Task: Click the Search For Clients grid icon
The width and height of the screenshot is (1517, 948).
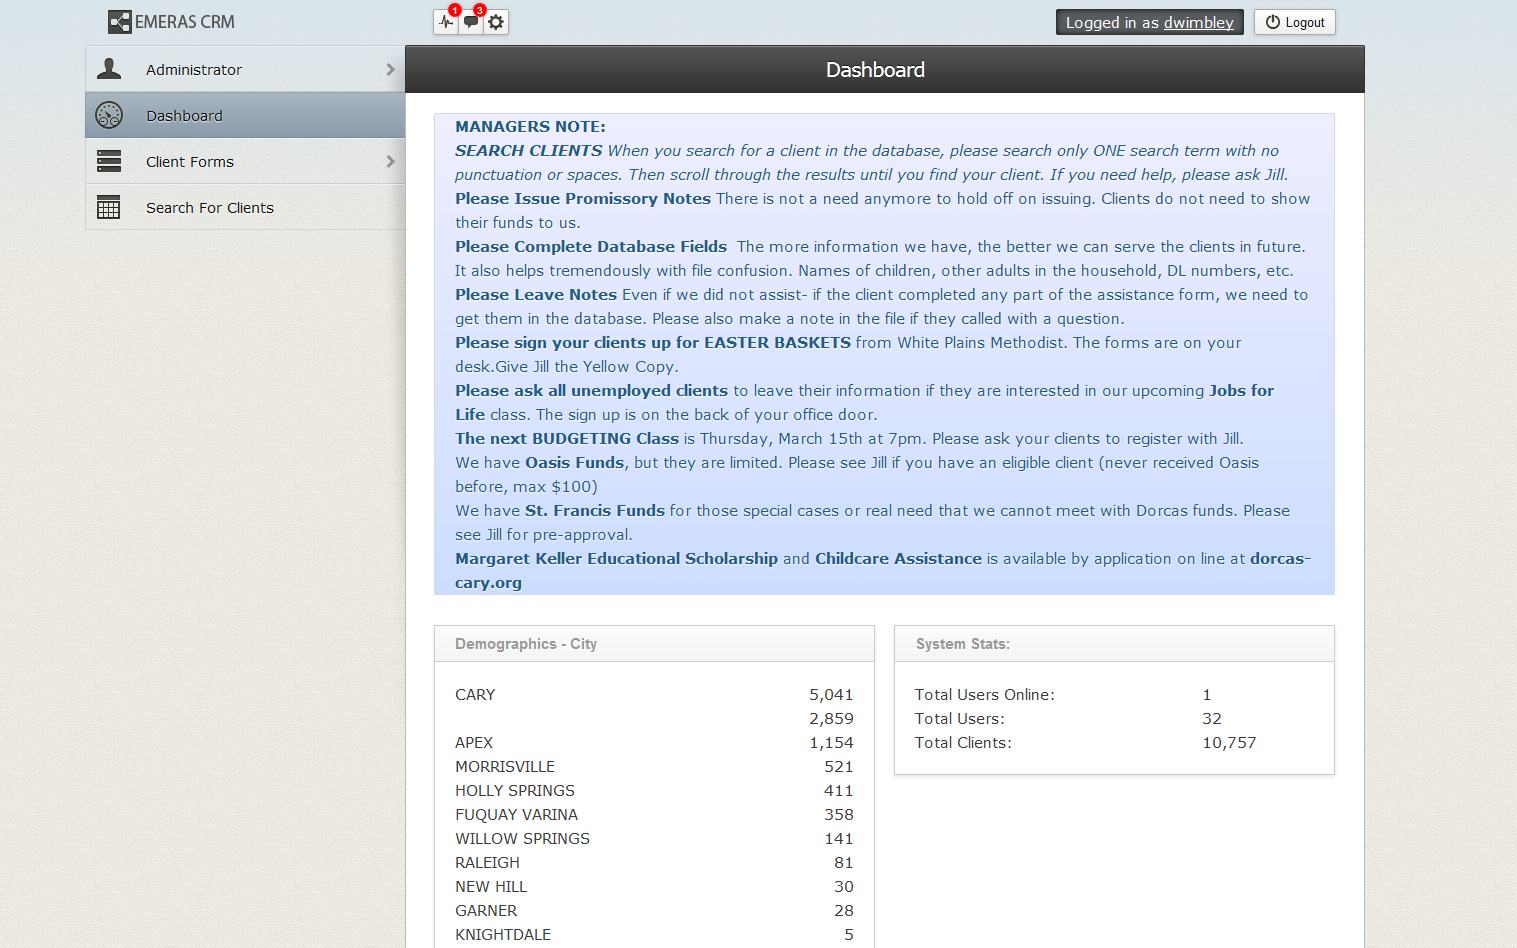Action: tap(109, 208)
